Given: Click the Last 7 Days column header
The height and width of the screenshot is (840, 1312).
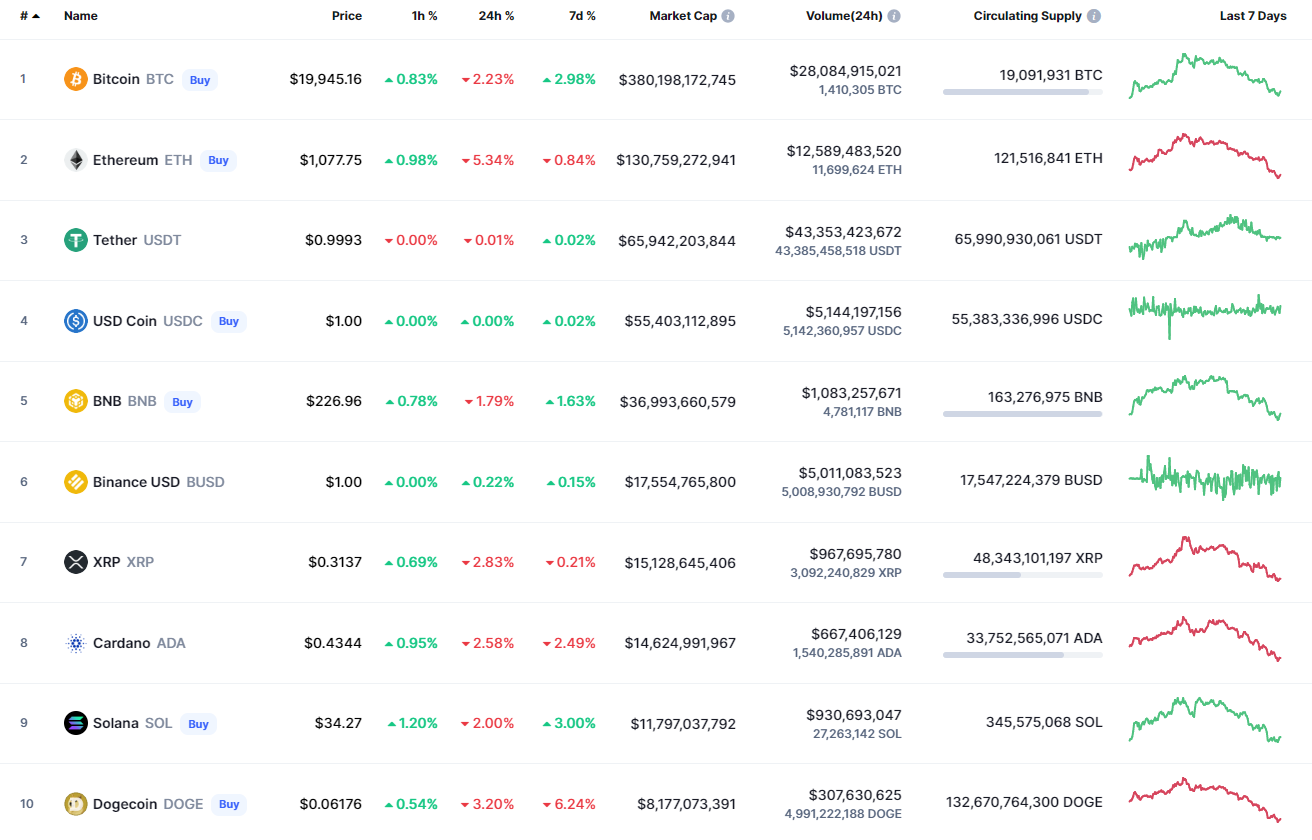Looking at the screenshot, I should (1253, 16).
